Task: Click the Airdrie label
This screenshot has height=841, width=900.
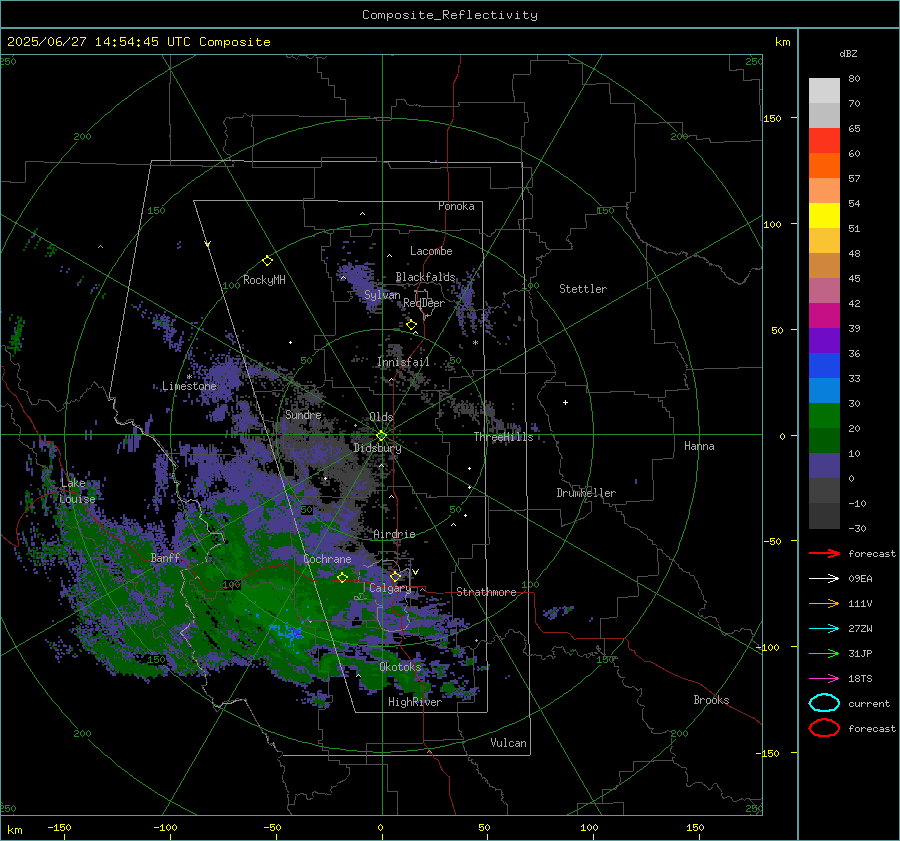Action: [394, 534]
